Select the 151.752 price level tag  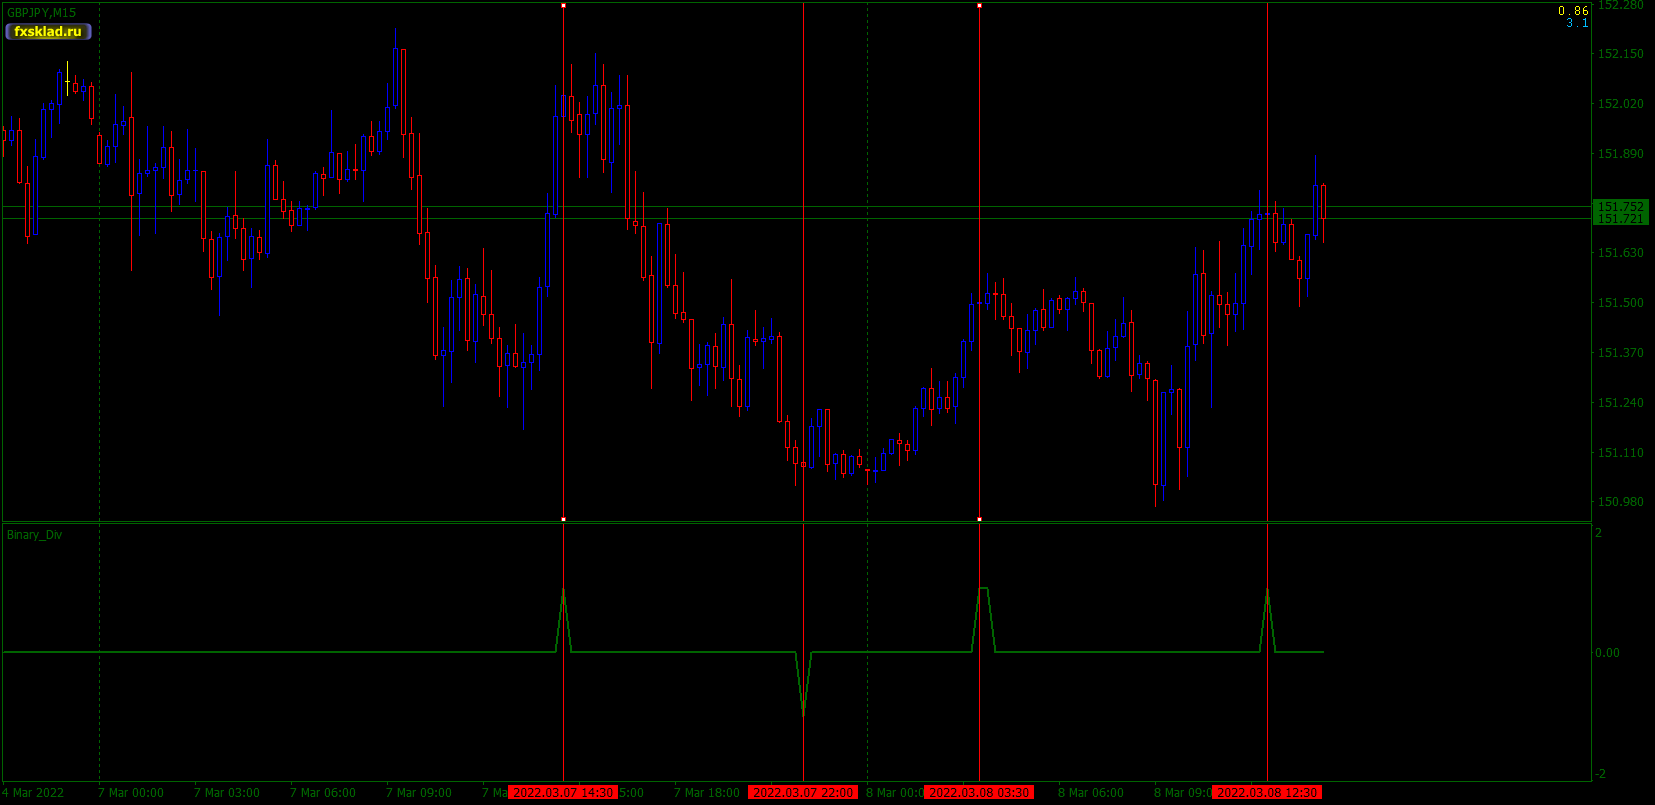coord(1620,206)
